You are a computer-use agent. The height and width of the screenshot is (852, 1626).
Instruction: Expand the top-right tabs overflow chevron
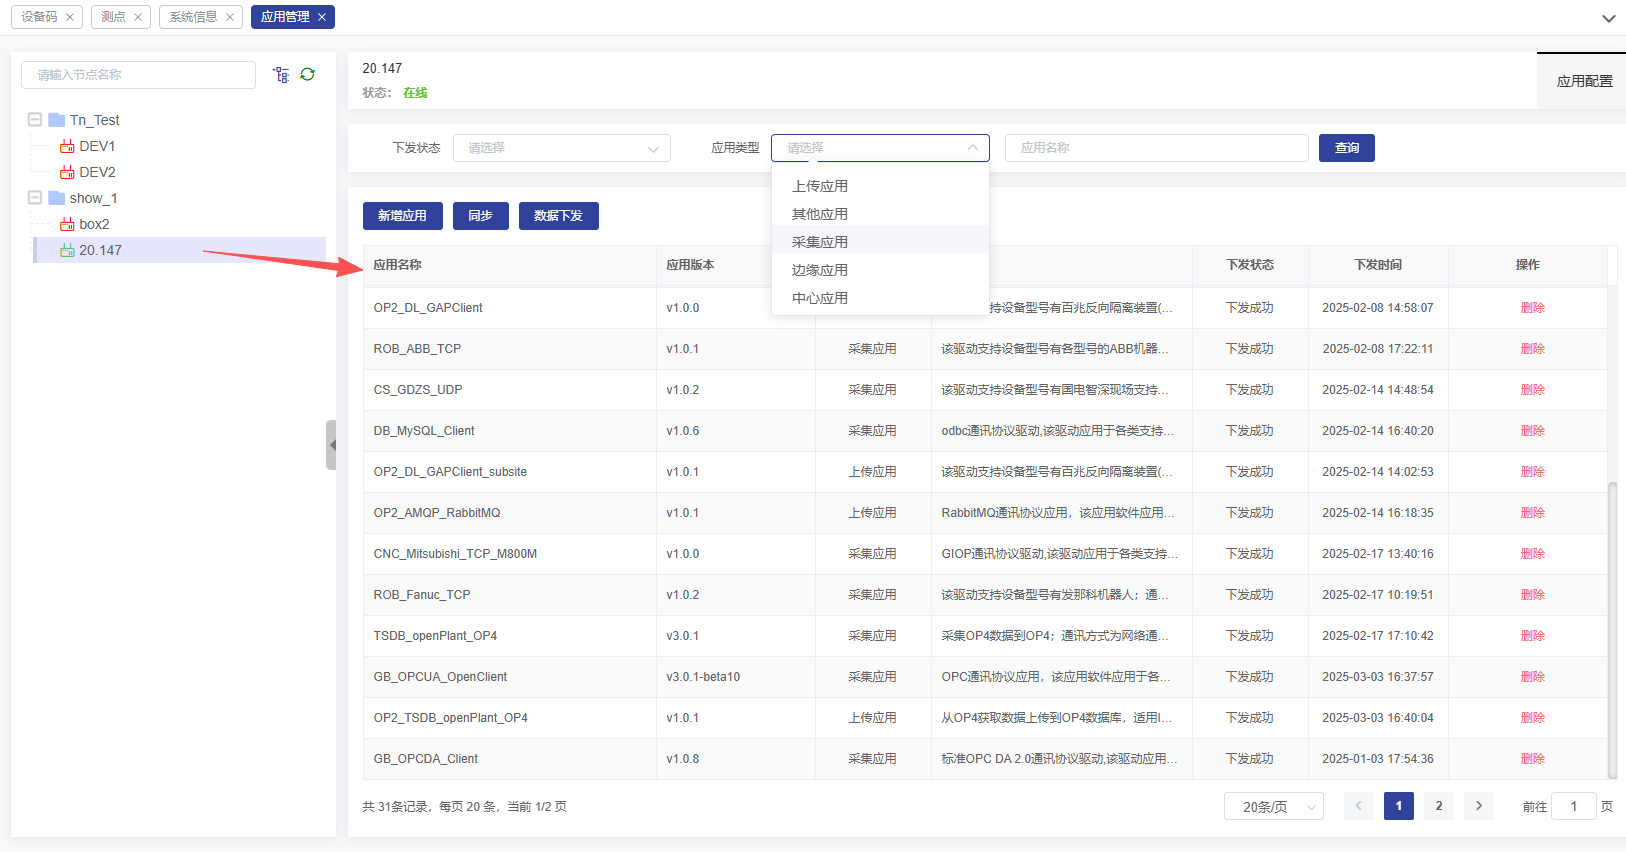click(1608, 18)
